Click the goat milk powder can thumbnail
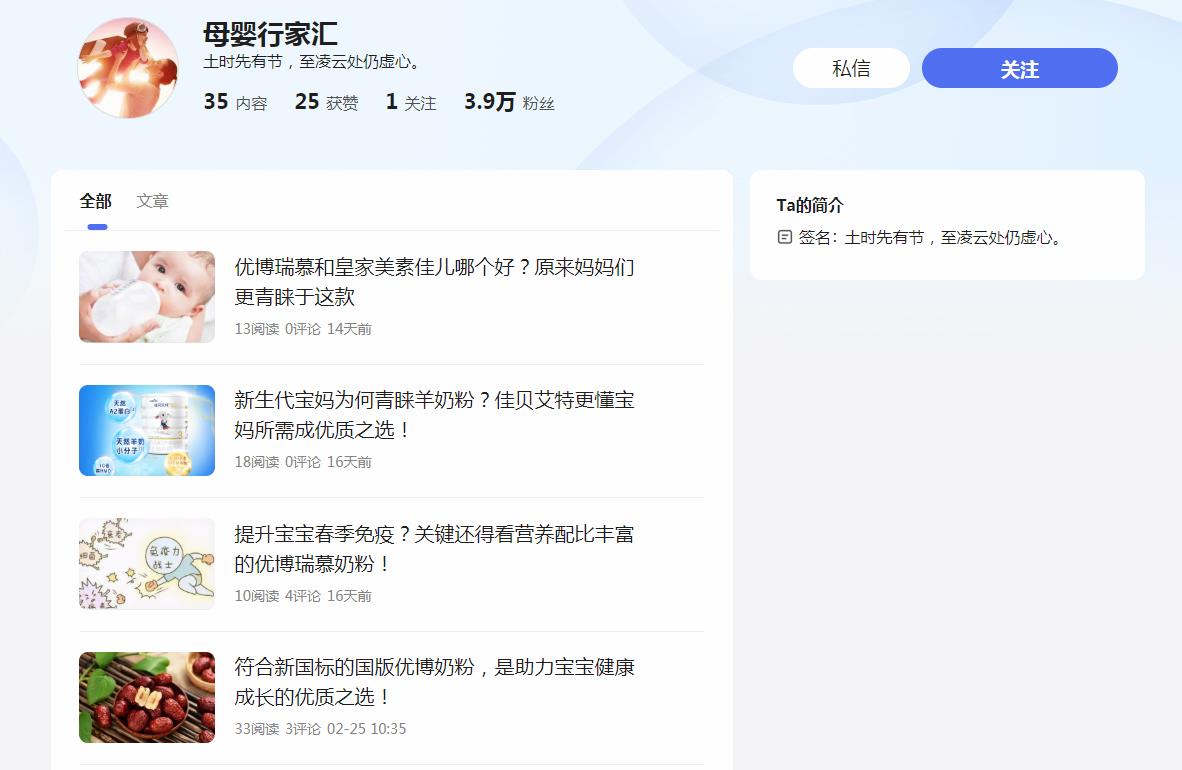The image size is (1182, 770). point(147,430)
